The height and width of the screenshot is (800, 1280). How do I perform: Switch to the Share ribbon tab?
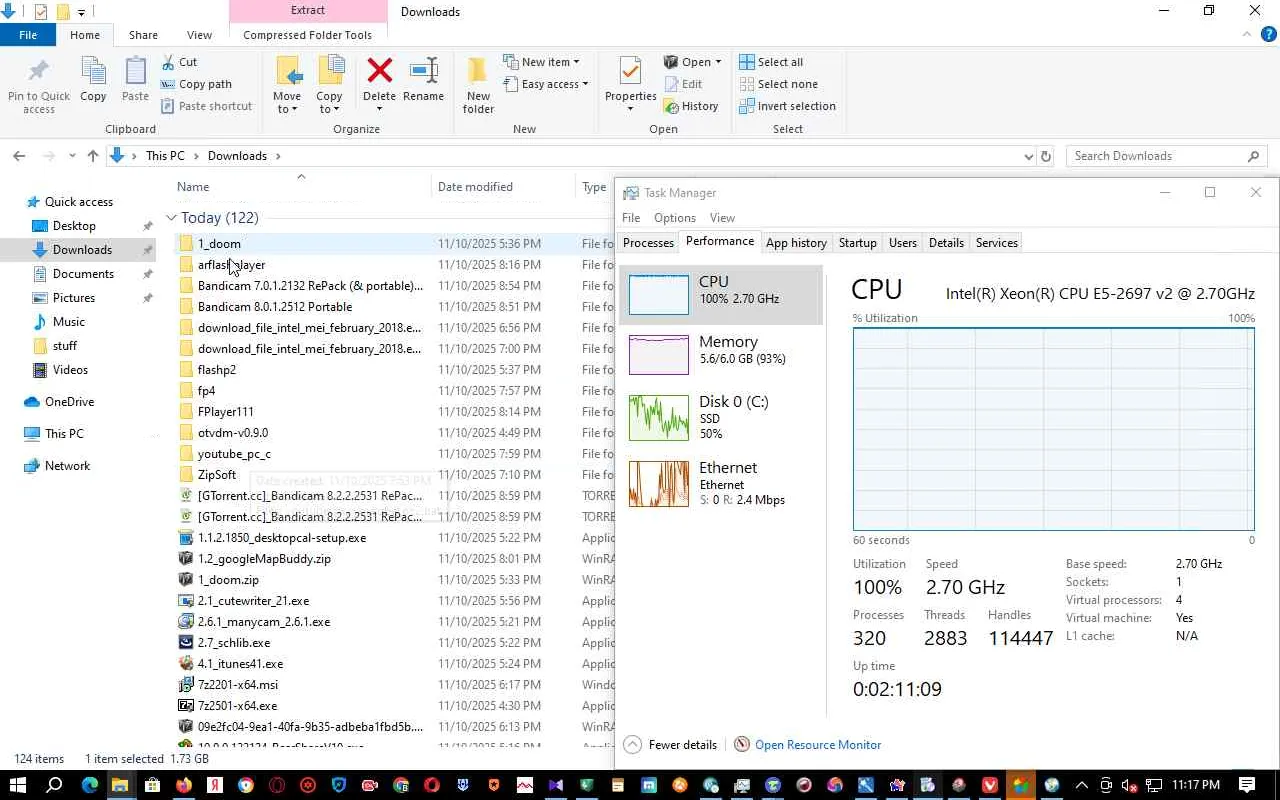point(143,35)
